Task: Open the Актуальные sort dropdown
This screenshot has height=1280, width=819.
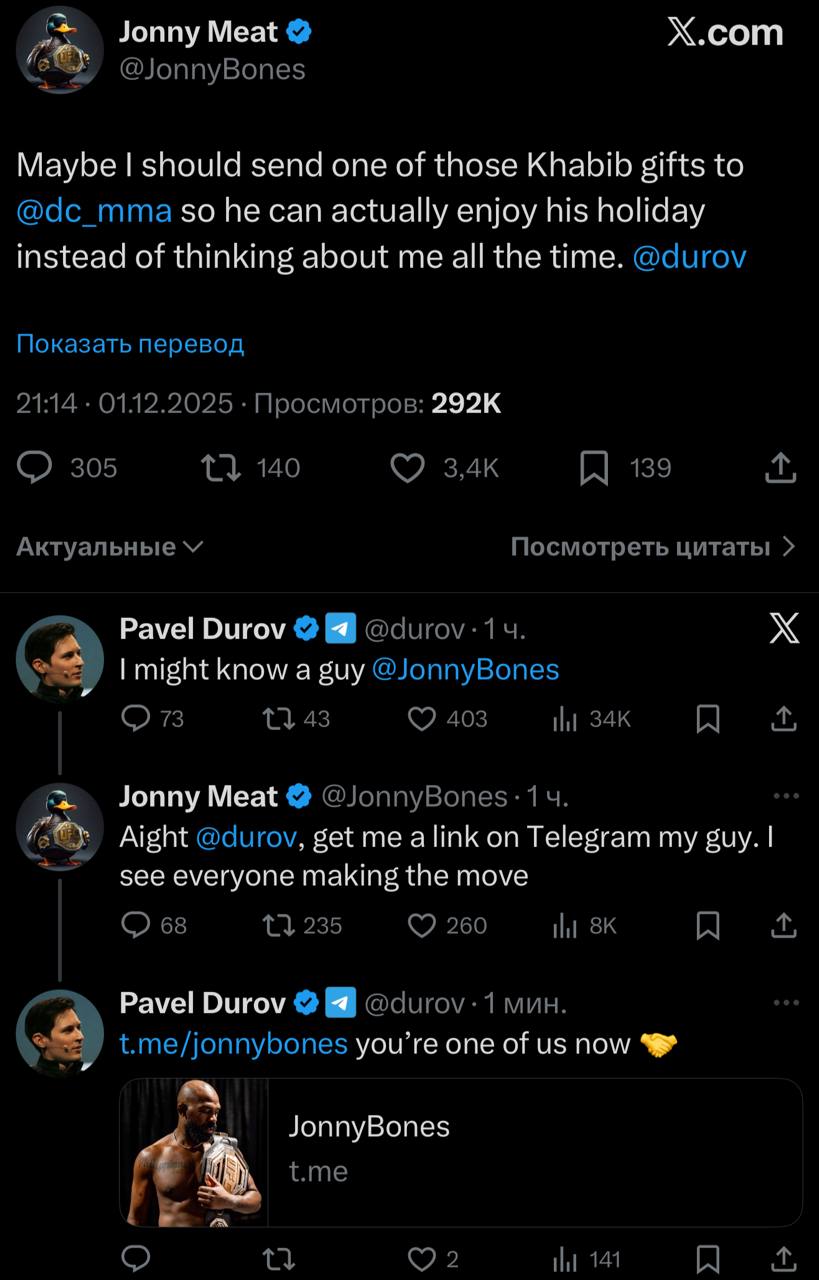Action: [x=110, y=547]
